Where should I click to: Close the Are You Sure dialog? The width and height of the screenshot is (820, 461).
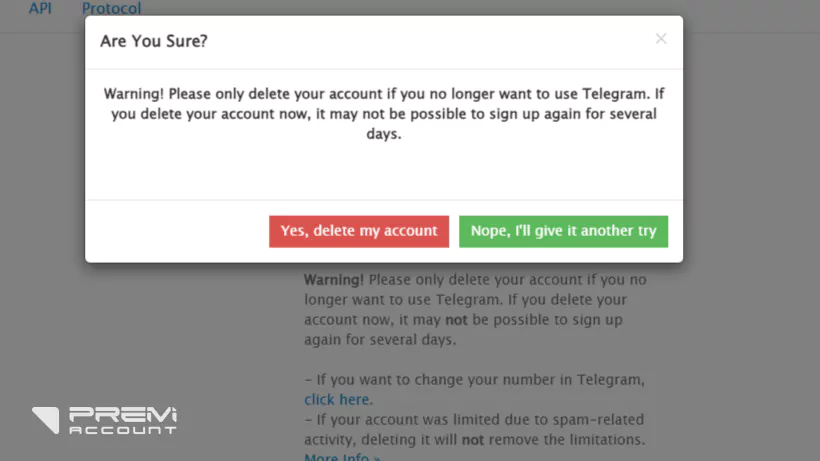(660, 39)
